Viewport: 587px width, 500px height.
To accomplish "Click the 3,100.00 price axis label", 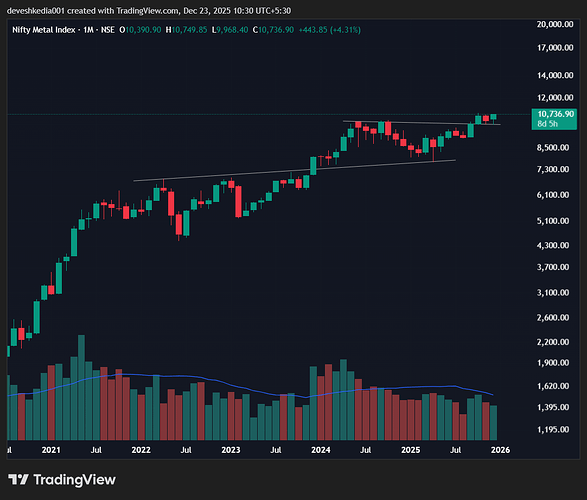I will click(x=553, y=293).
